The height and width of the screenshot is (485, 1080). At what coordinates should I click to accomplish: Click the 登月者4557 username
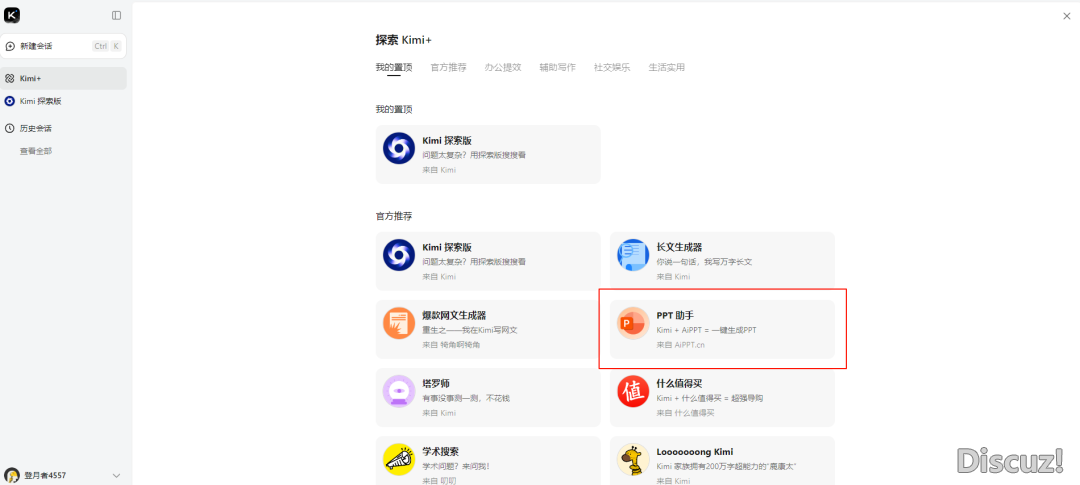[x=45, y=475]
